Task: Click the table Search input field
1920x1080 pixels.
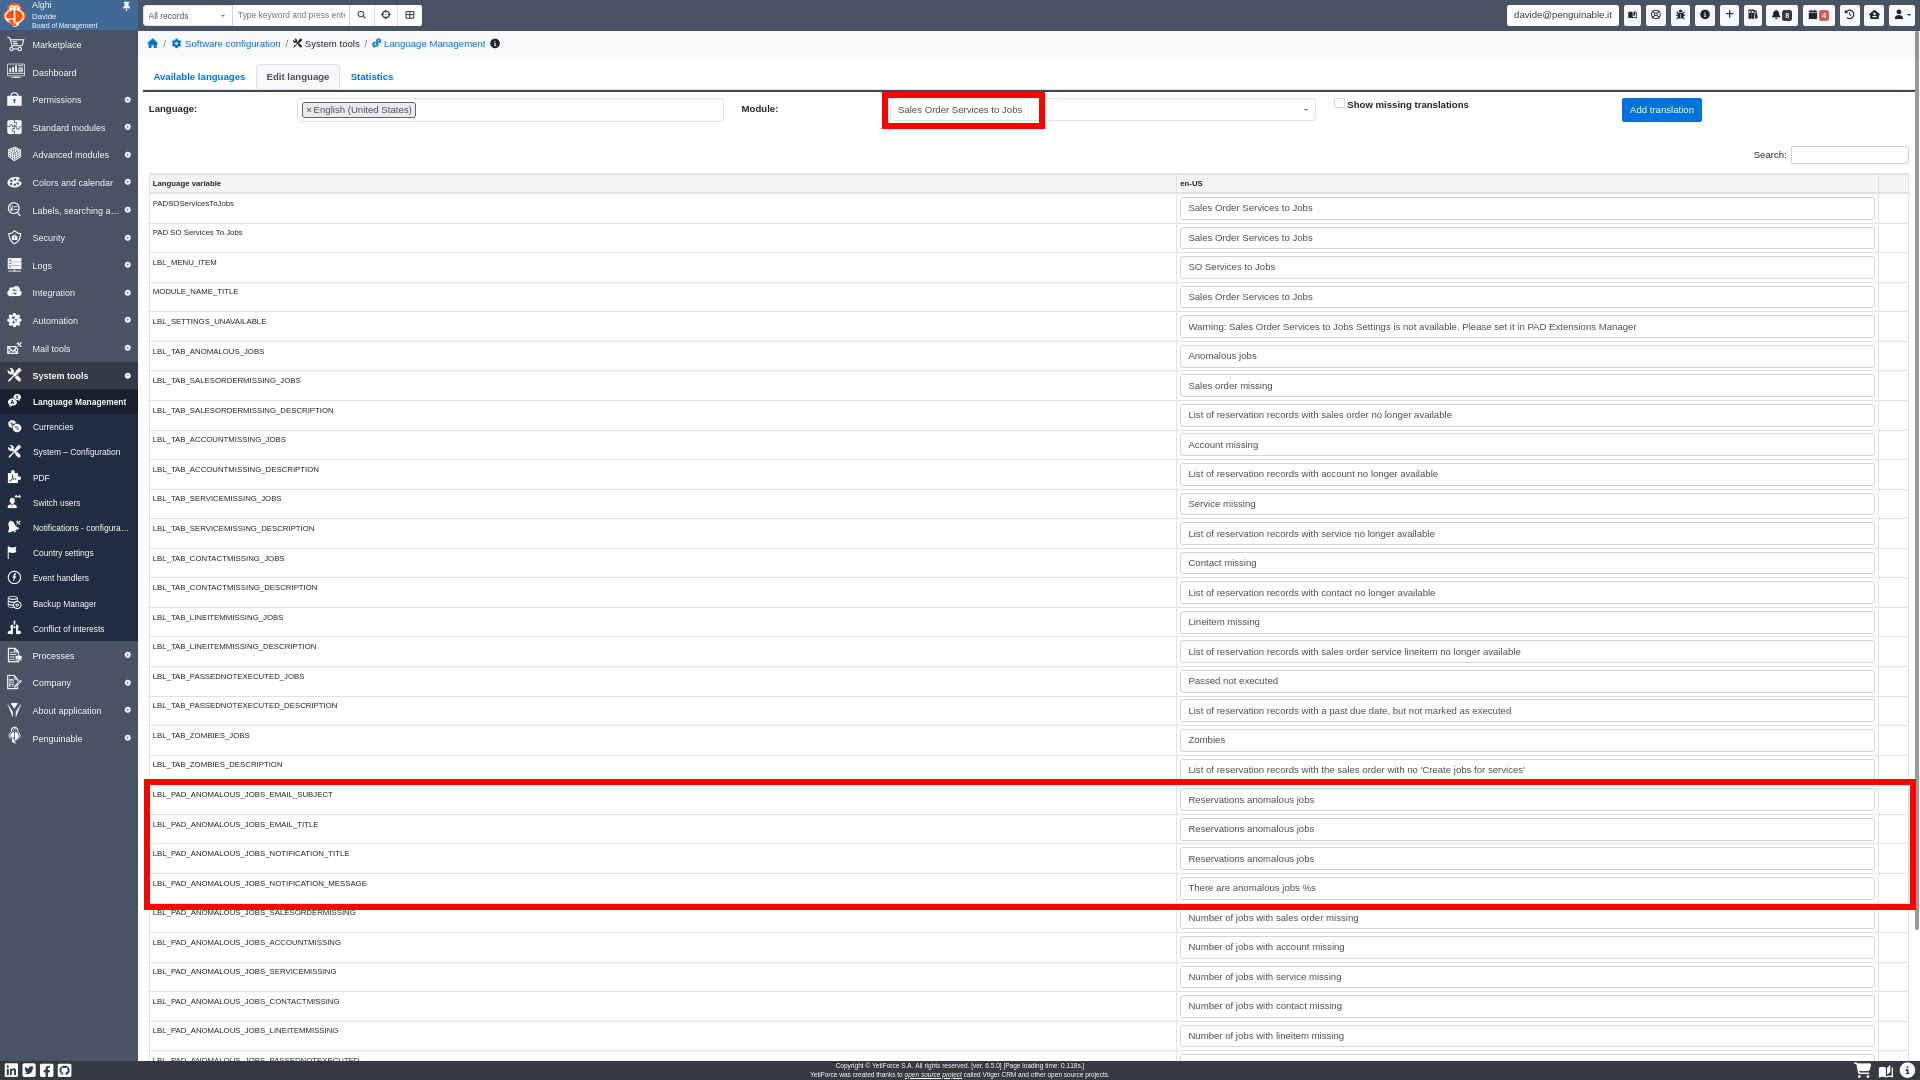Action: 1849,155
